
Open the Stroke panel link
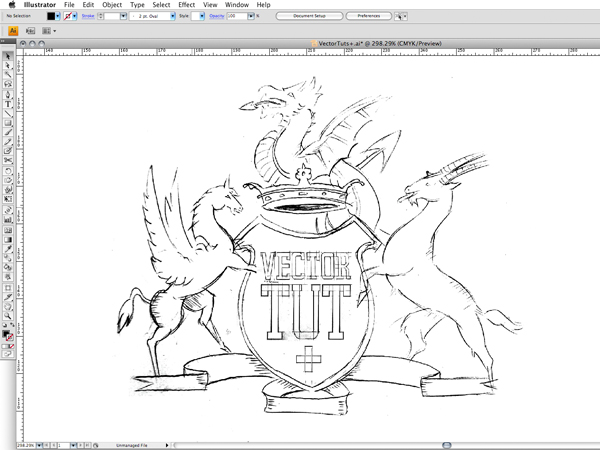point(88,16)
